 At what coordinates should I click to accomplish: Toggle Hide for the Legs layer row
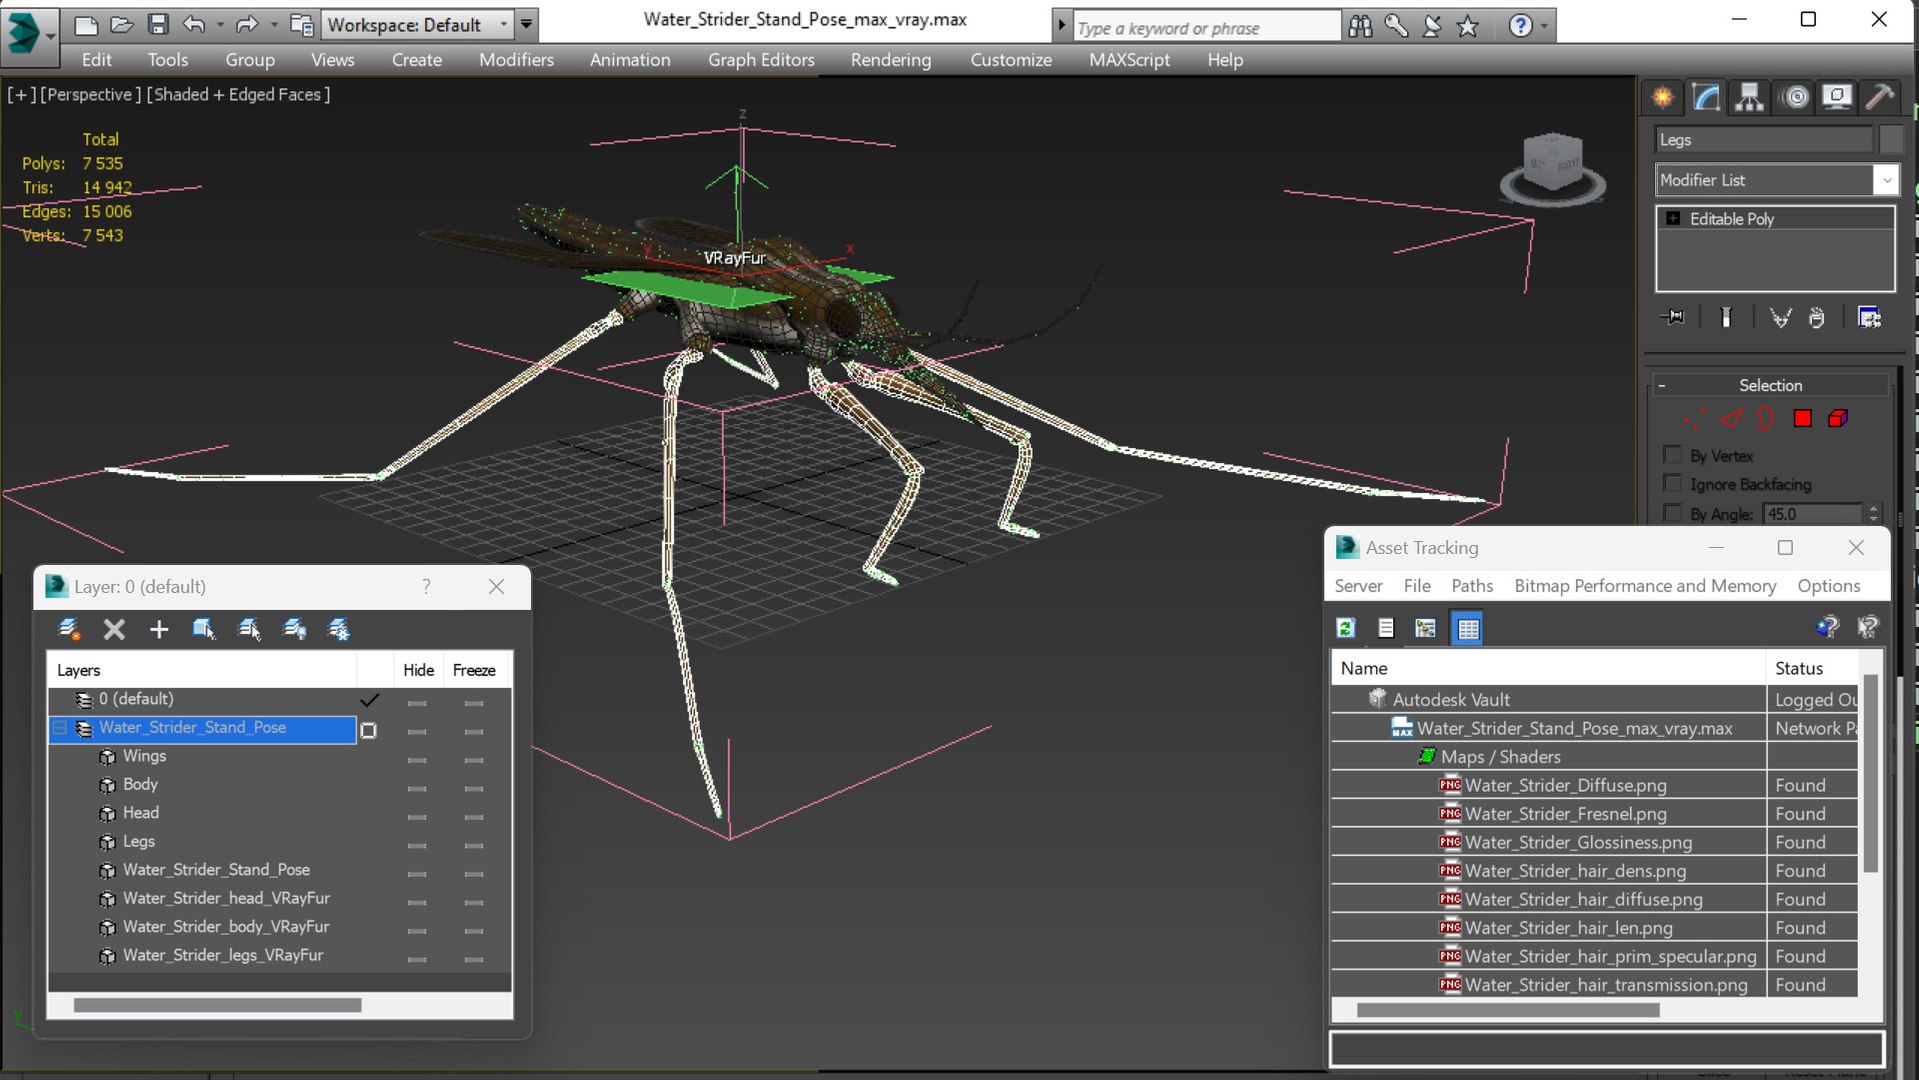(417, 845)
